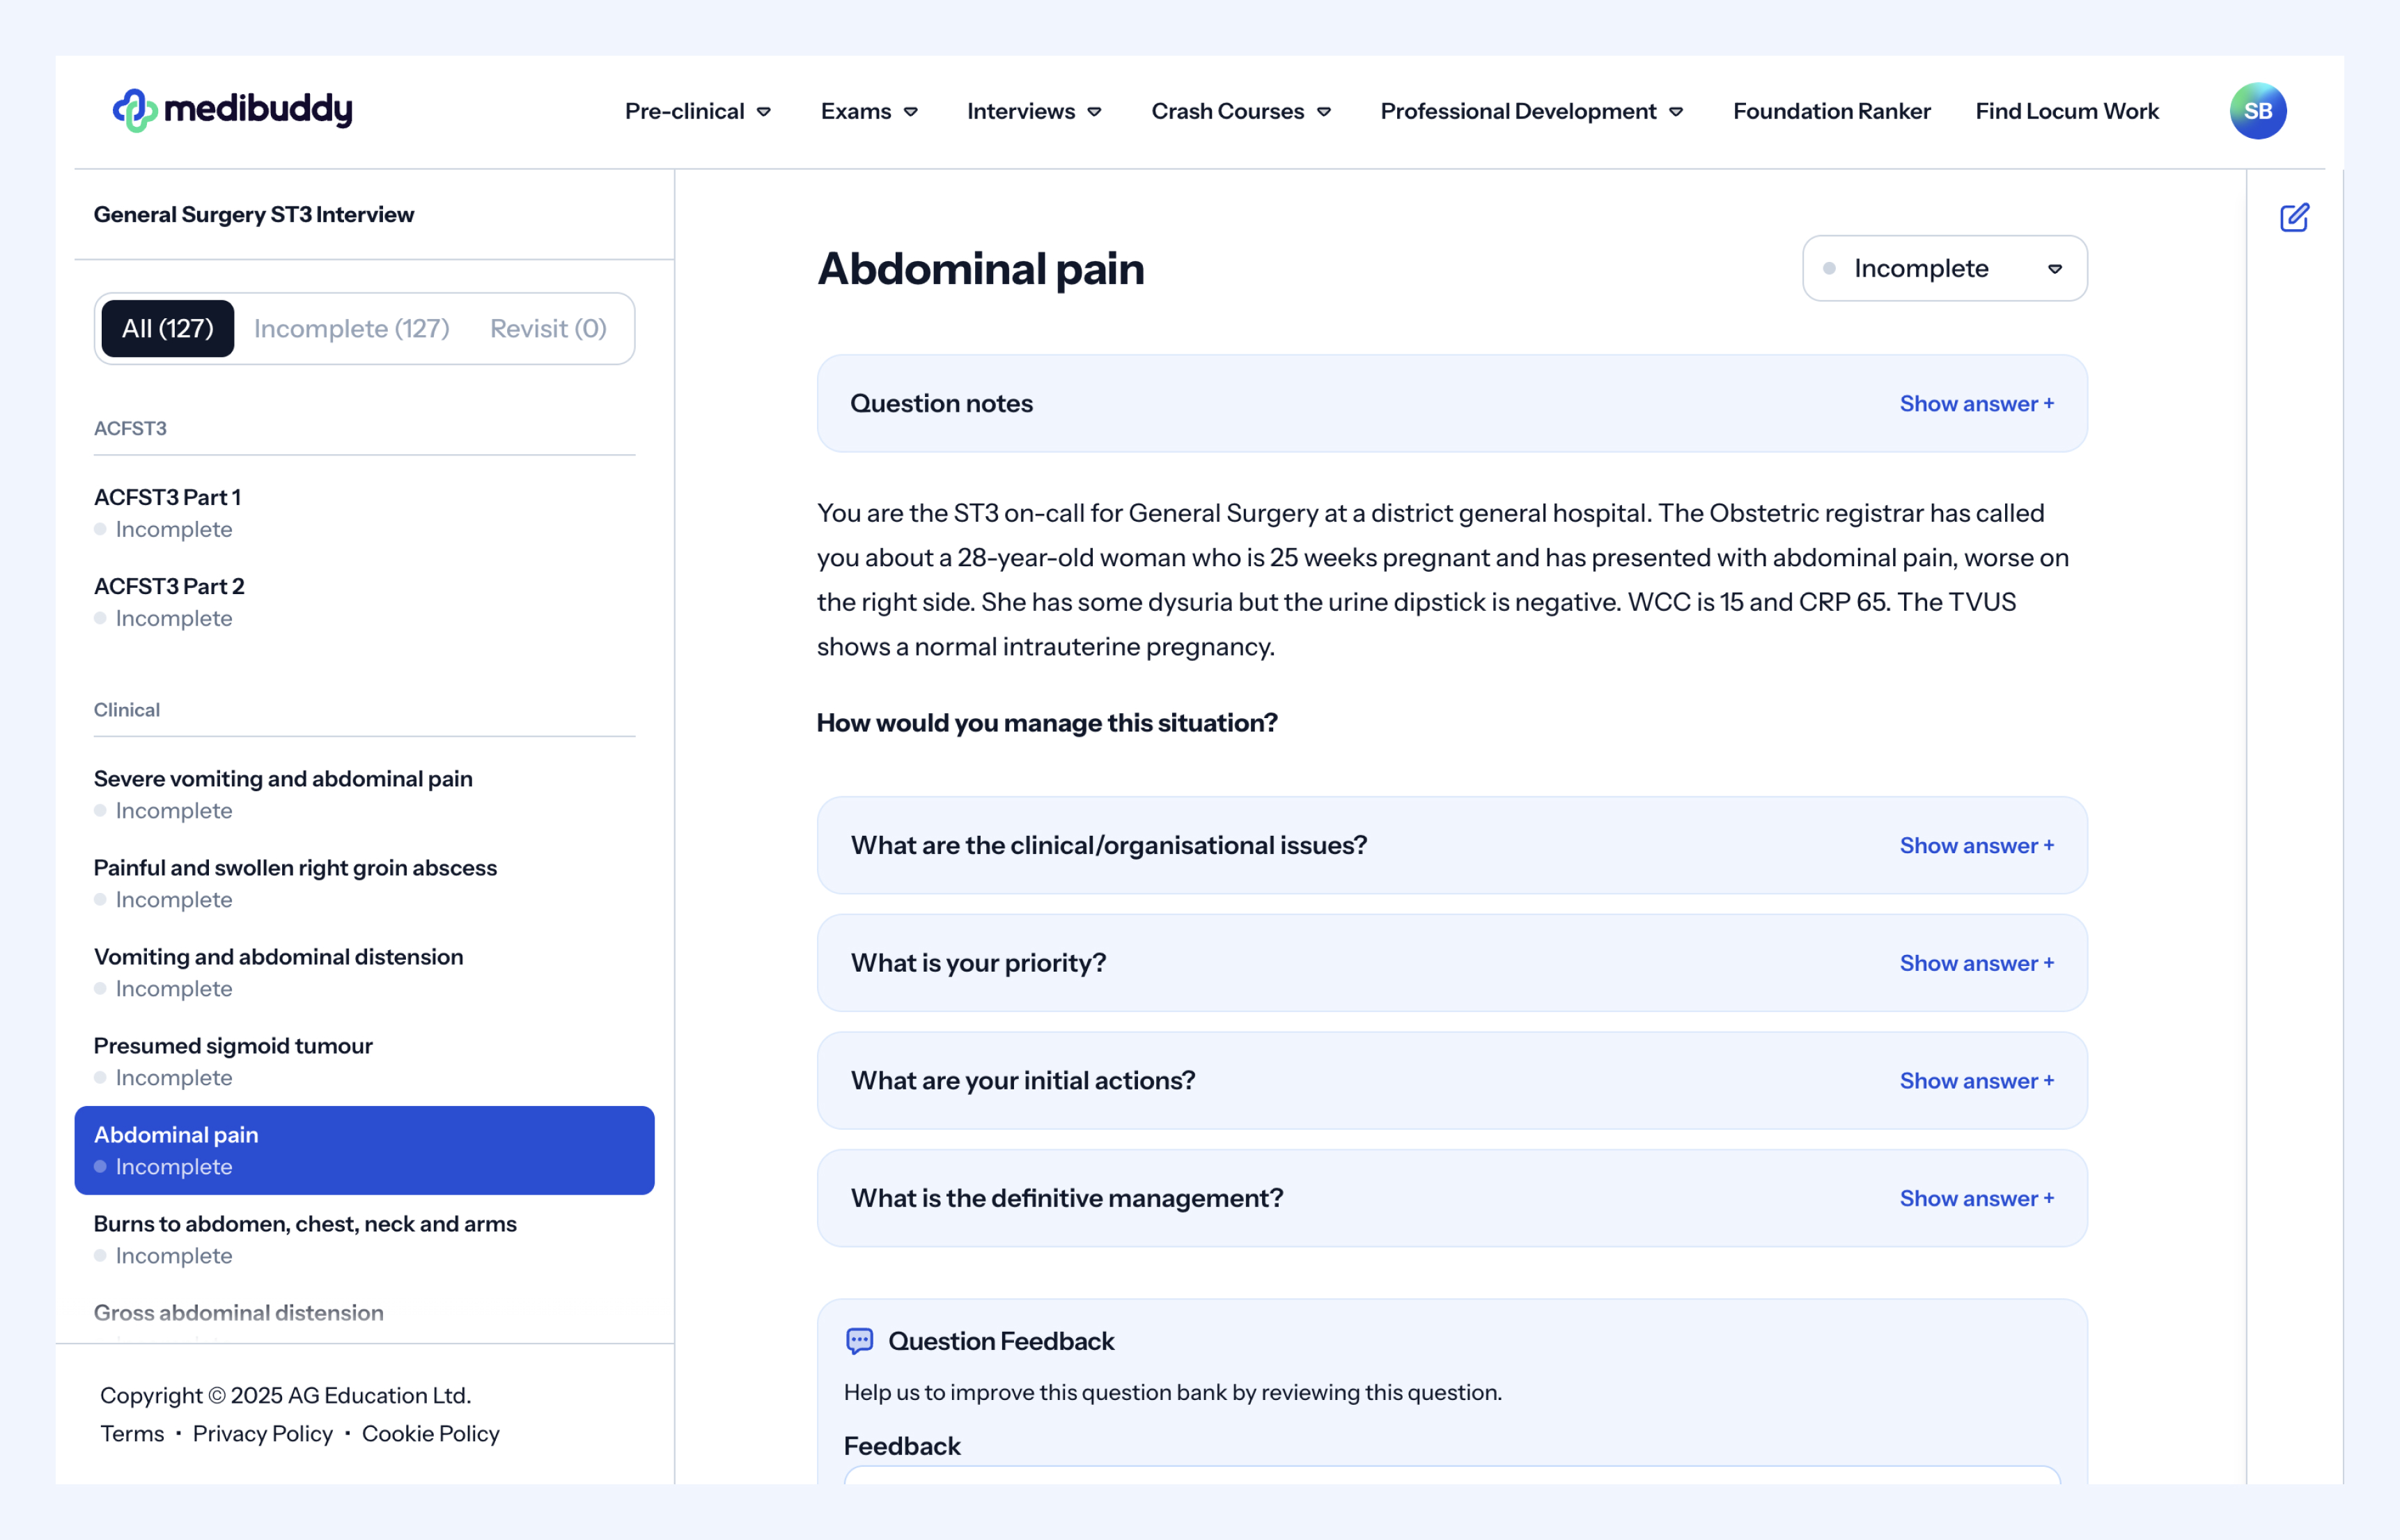
Task: Open the Foundation Ranker link
Action: 1831,111
